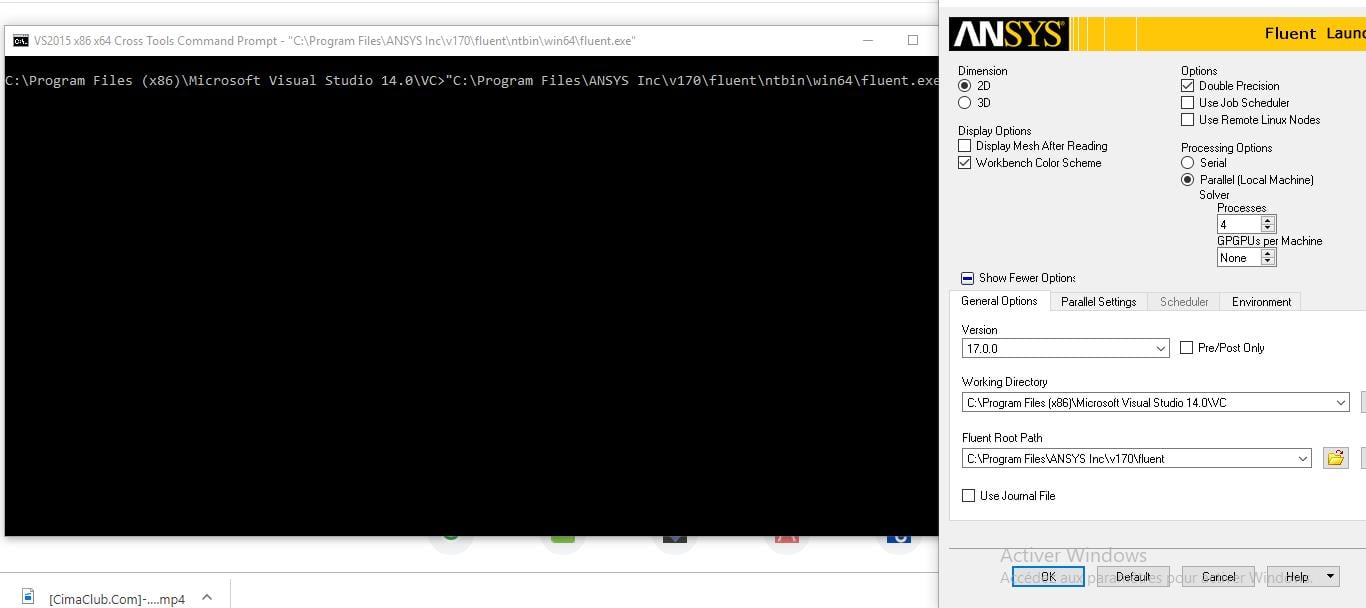Viewport: 1366px width, 608px height.
Task: Adjust GPGPUs per Machine spinner arrows
Action: pos(1268,258)
